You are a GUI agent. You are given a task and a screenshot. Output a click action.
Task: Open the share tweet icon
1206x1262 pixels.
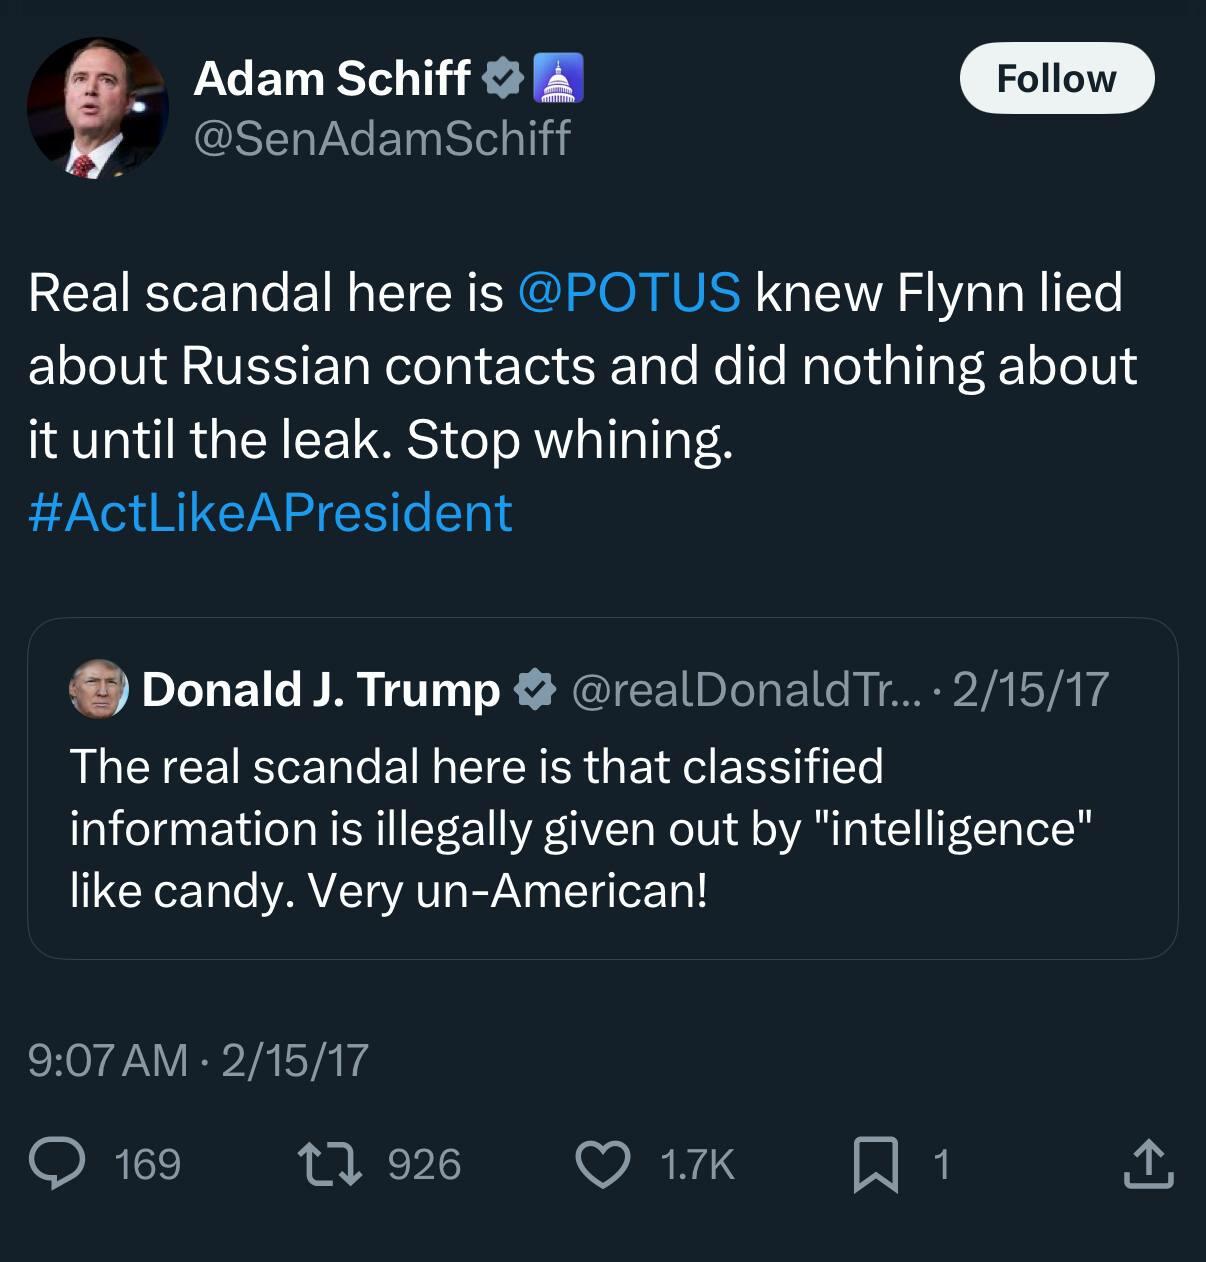1147,1165
